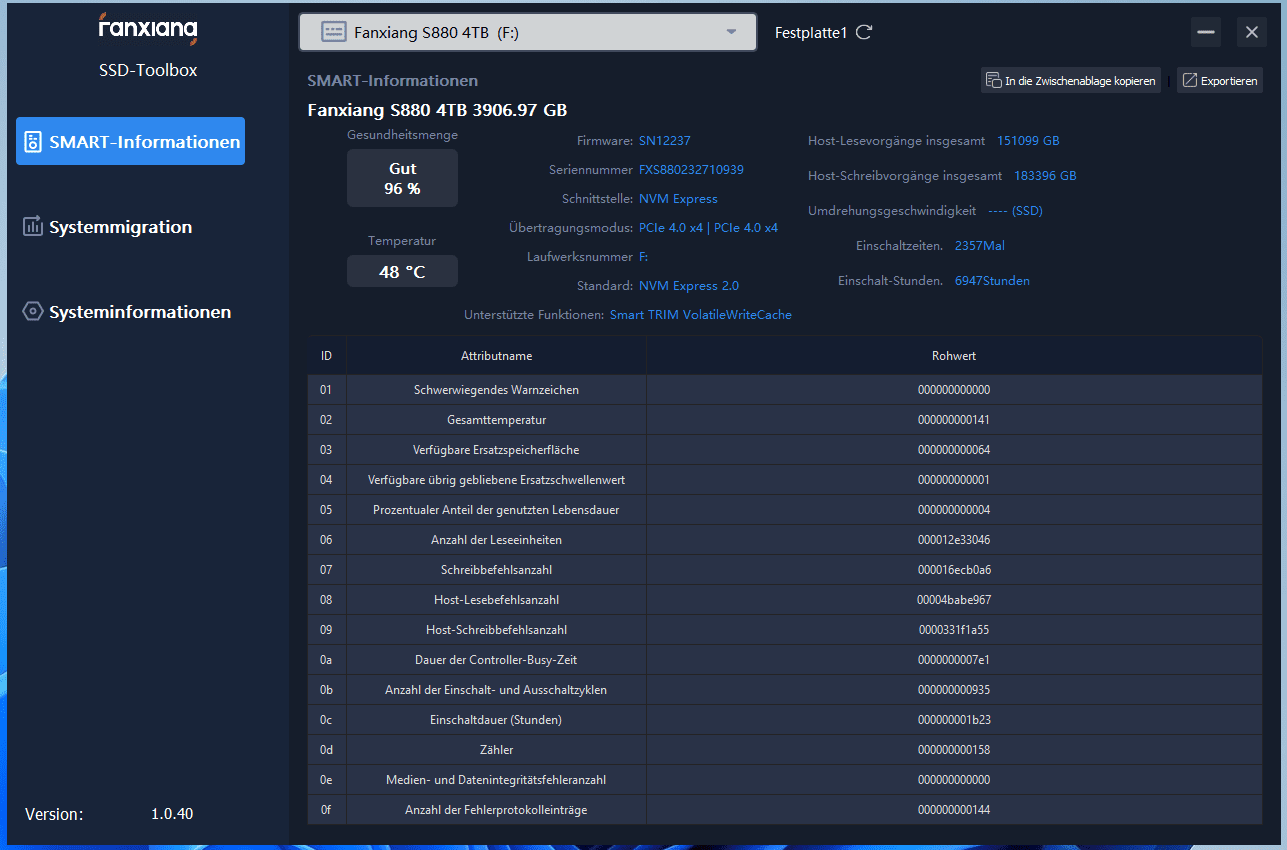1287x850 pixels.
Task: Click firmware value SN12237
Action: pyautogui.click(x=665, y=141)
